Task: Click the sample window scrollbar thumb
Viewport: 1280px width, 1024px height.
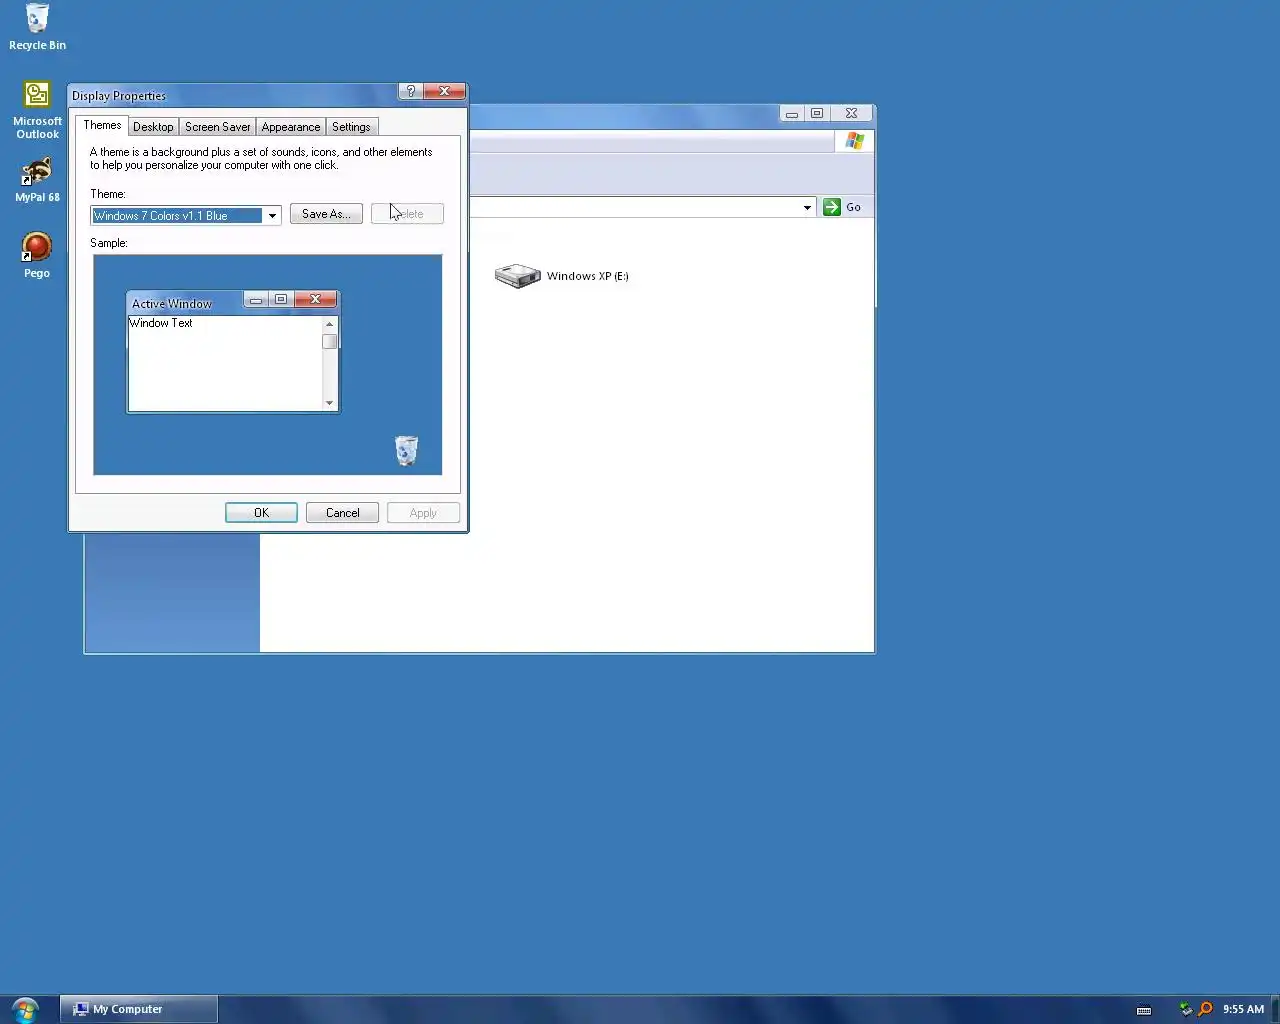Action: click(329, 341)
